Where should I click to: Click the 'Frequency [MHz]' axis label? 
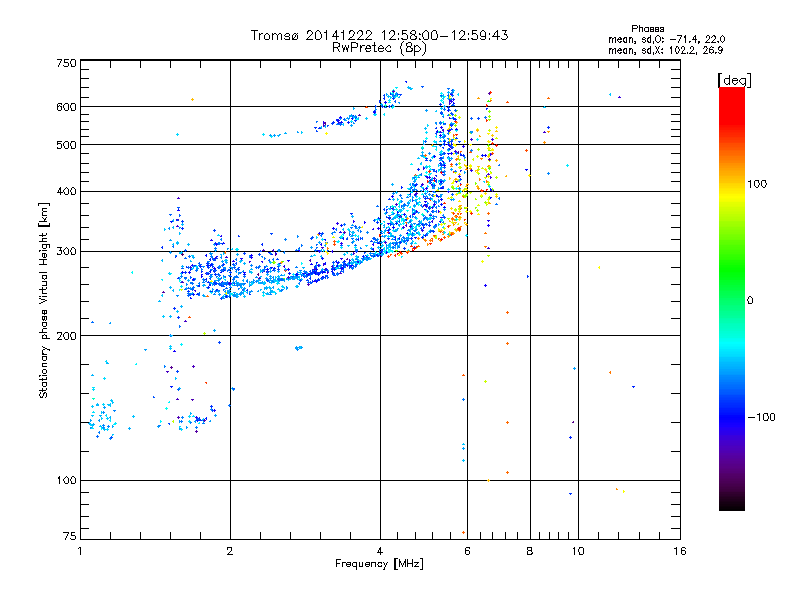tap(379, 564)
